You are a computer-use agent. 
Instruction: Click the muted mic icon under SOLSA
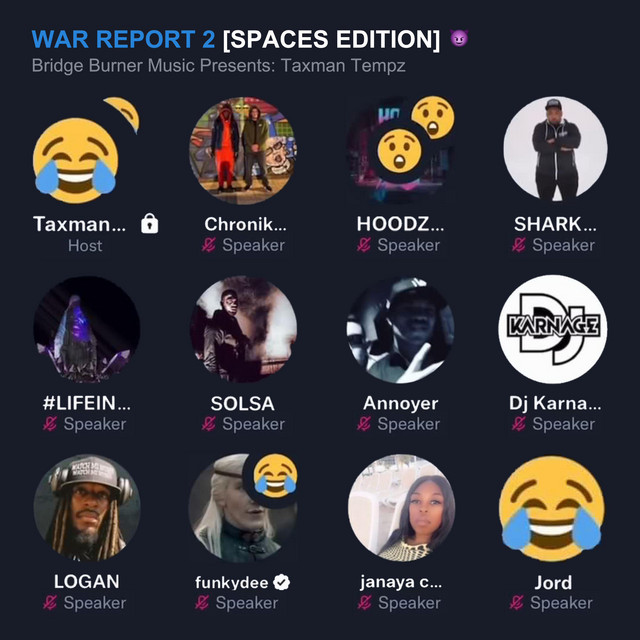coord(209,424)
